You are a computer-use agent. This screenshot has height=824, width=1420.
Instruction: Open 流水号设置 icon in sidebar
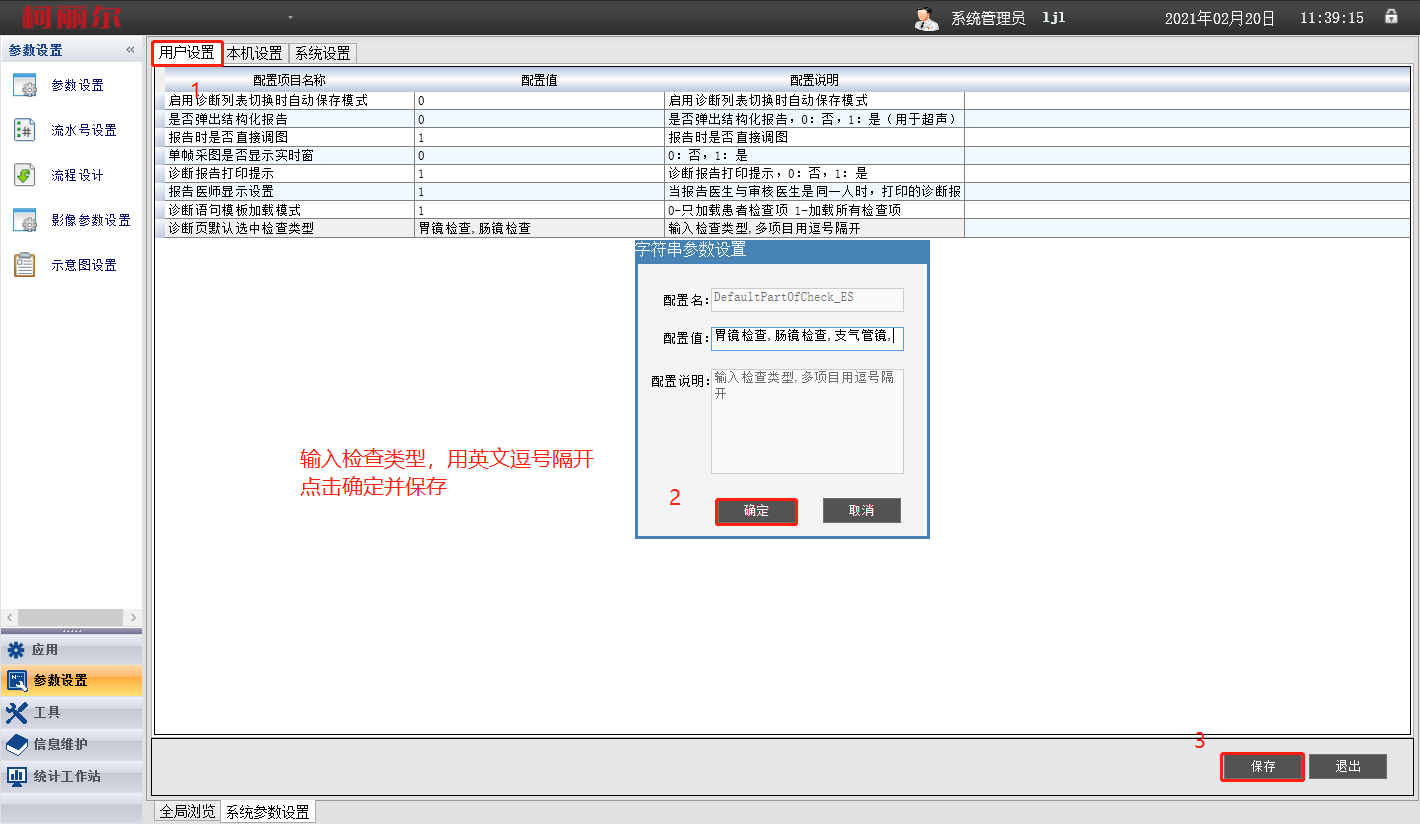click(25, 131)
